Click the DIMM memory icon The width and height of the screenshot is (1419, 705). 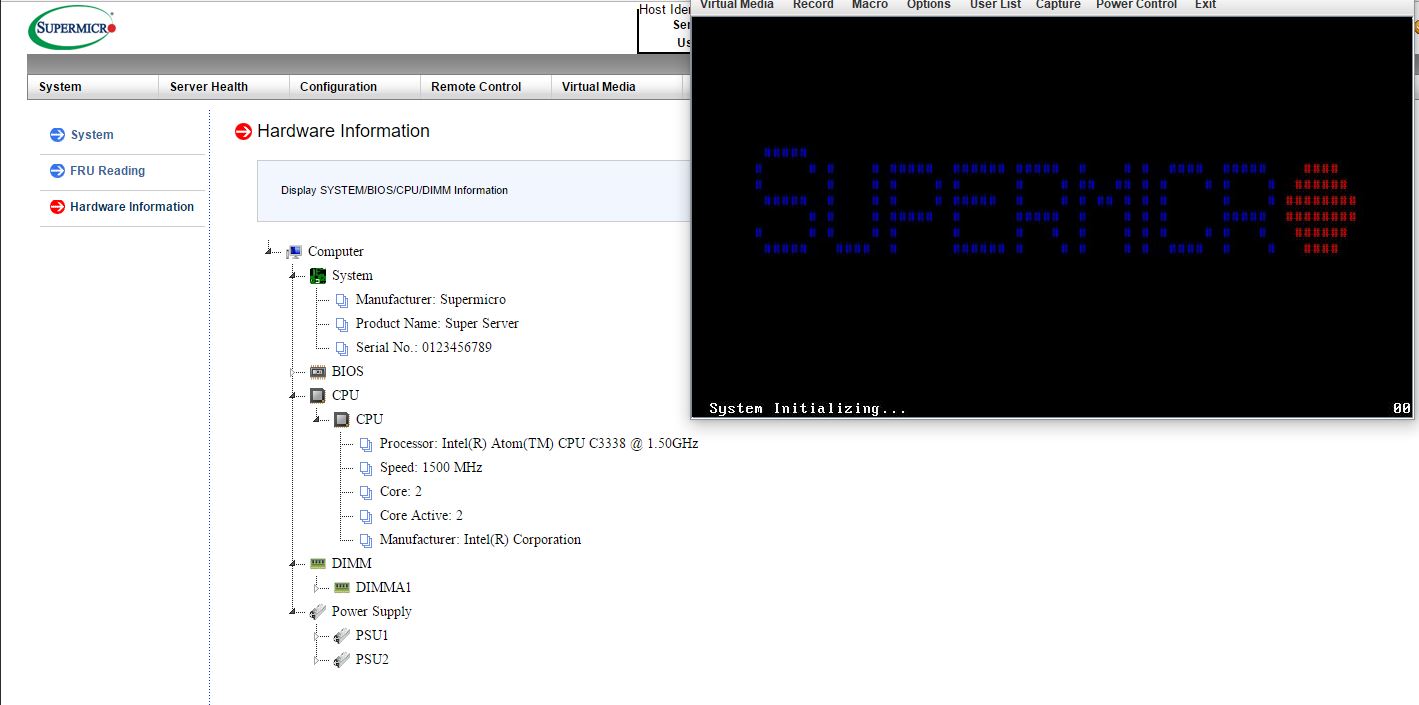[318, 564]
